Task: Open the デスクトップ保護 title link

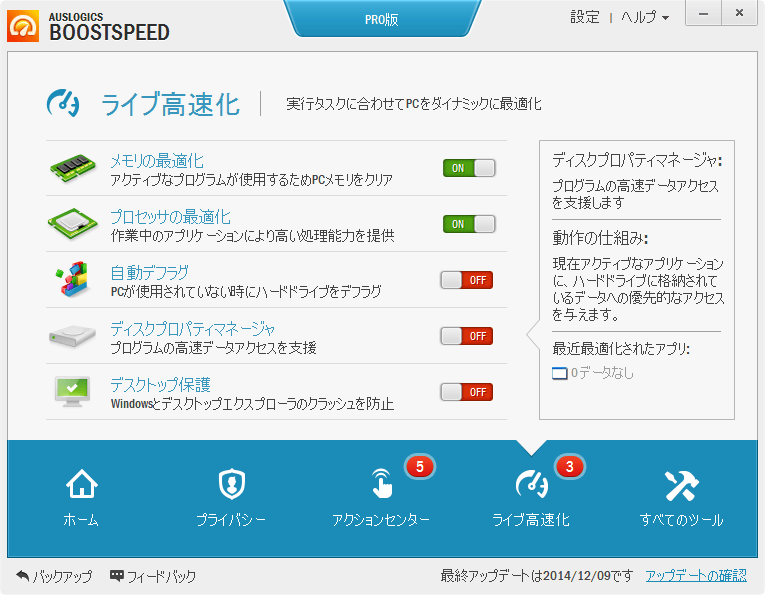Action: 160,385
